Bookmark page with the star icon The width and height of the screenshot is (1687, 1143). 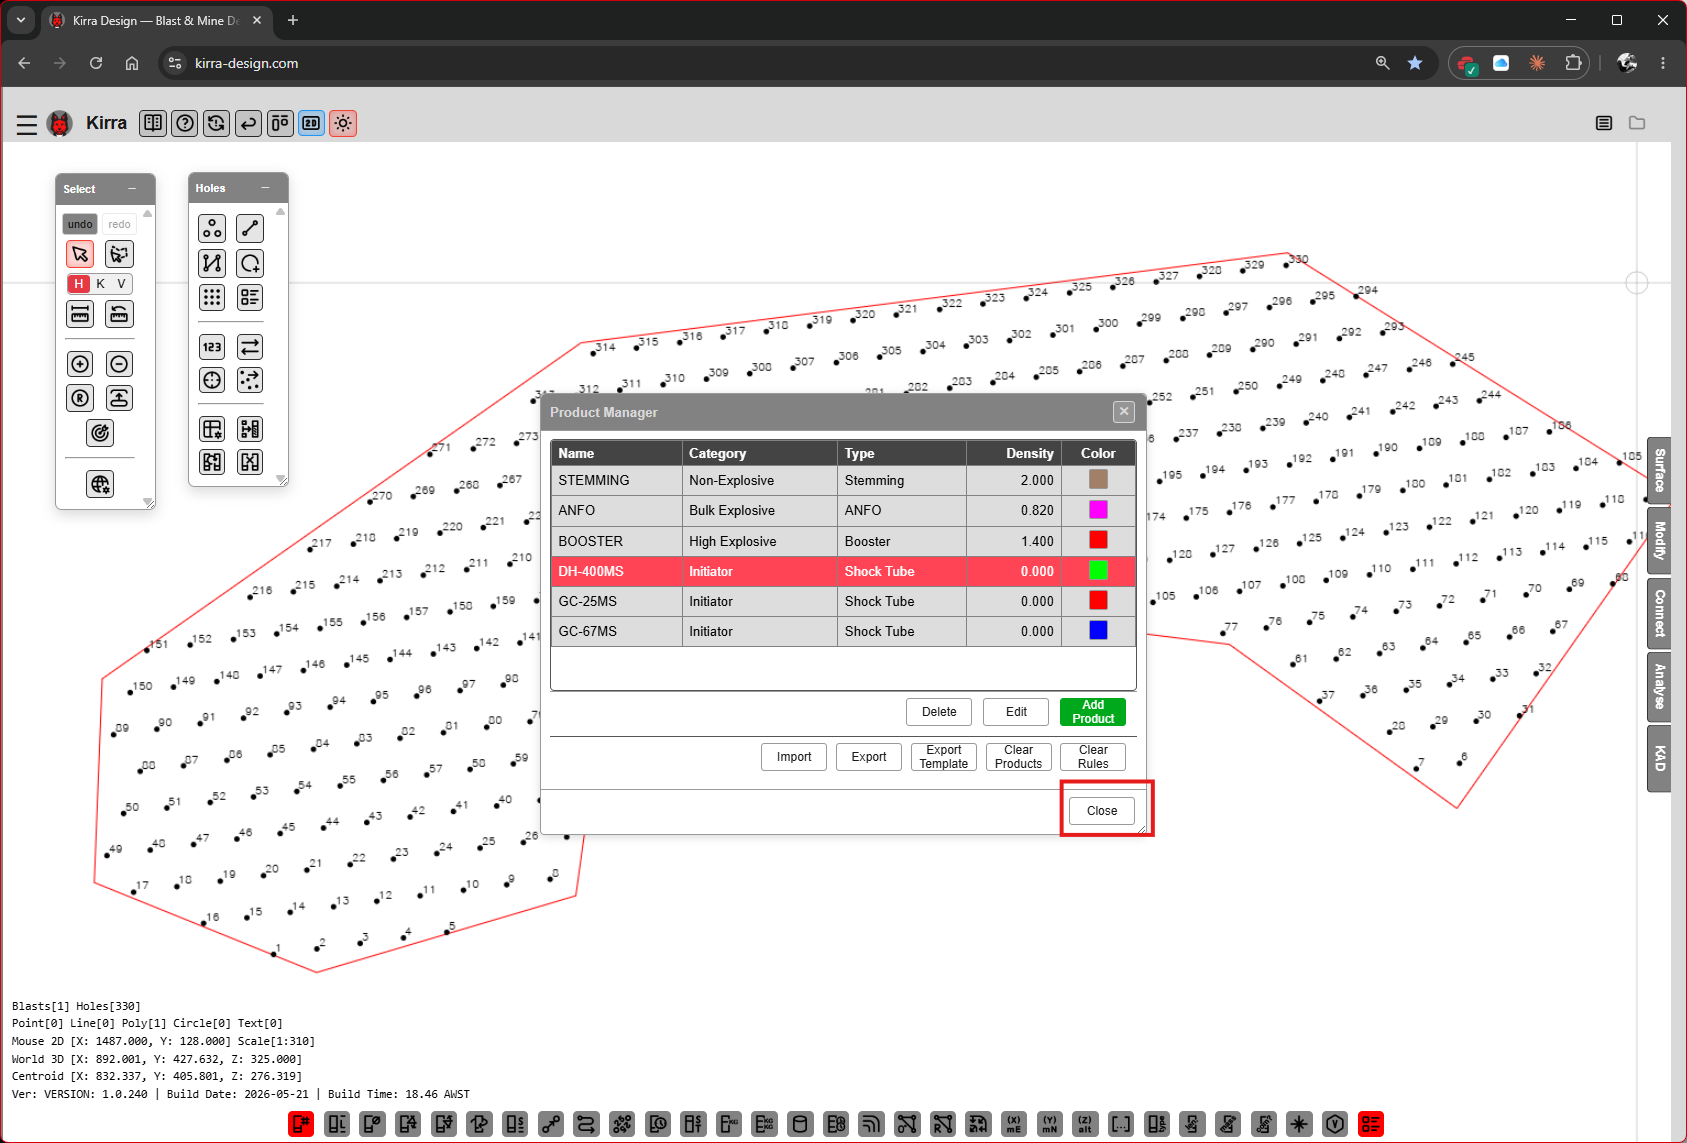pyautogui.click(x=1415, y=63)
